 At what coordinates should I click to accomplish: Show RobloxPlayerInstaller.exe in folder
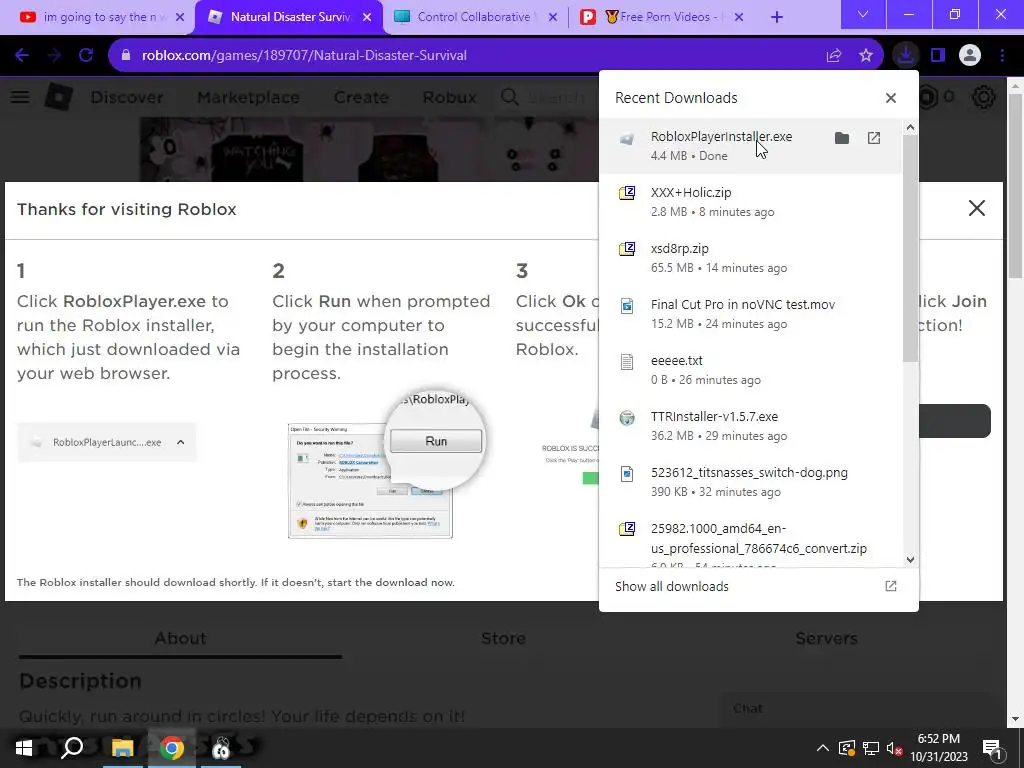[842, 138]
